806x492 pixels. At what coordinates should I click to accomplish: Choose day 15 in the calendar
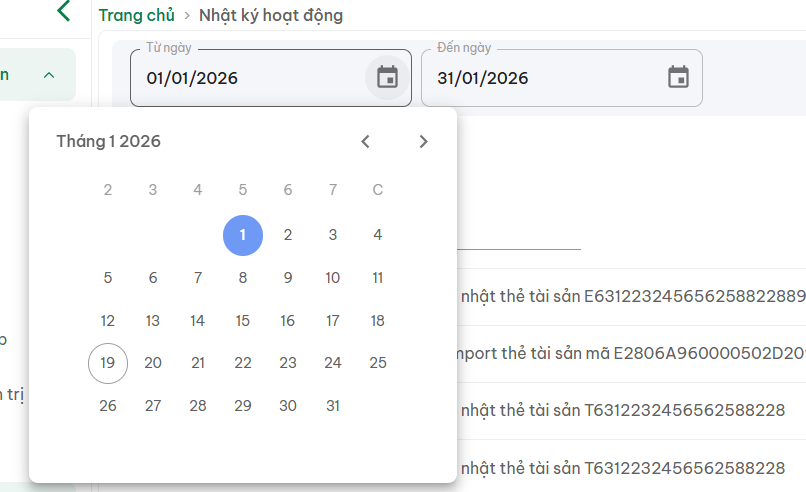[x=243, y=321]
